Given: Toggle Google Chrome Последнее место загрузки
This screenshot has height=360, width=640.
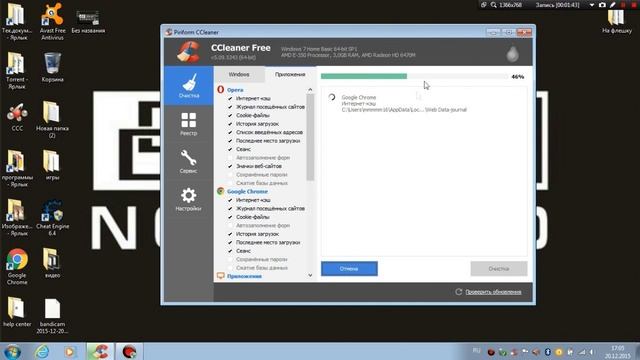Looking at the screenshot, I should [230, 242].
